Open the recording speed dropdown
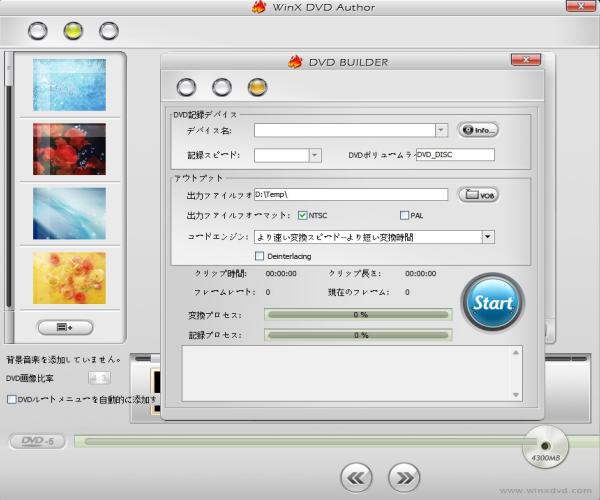Viewport: 600px width, 500px height. (x=315, y=155)
